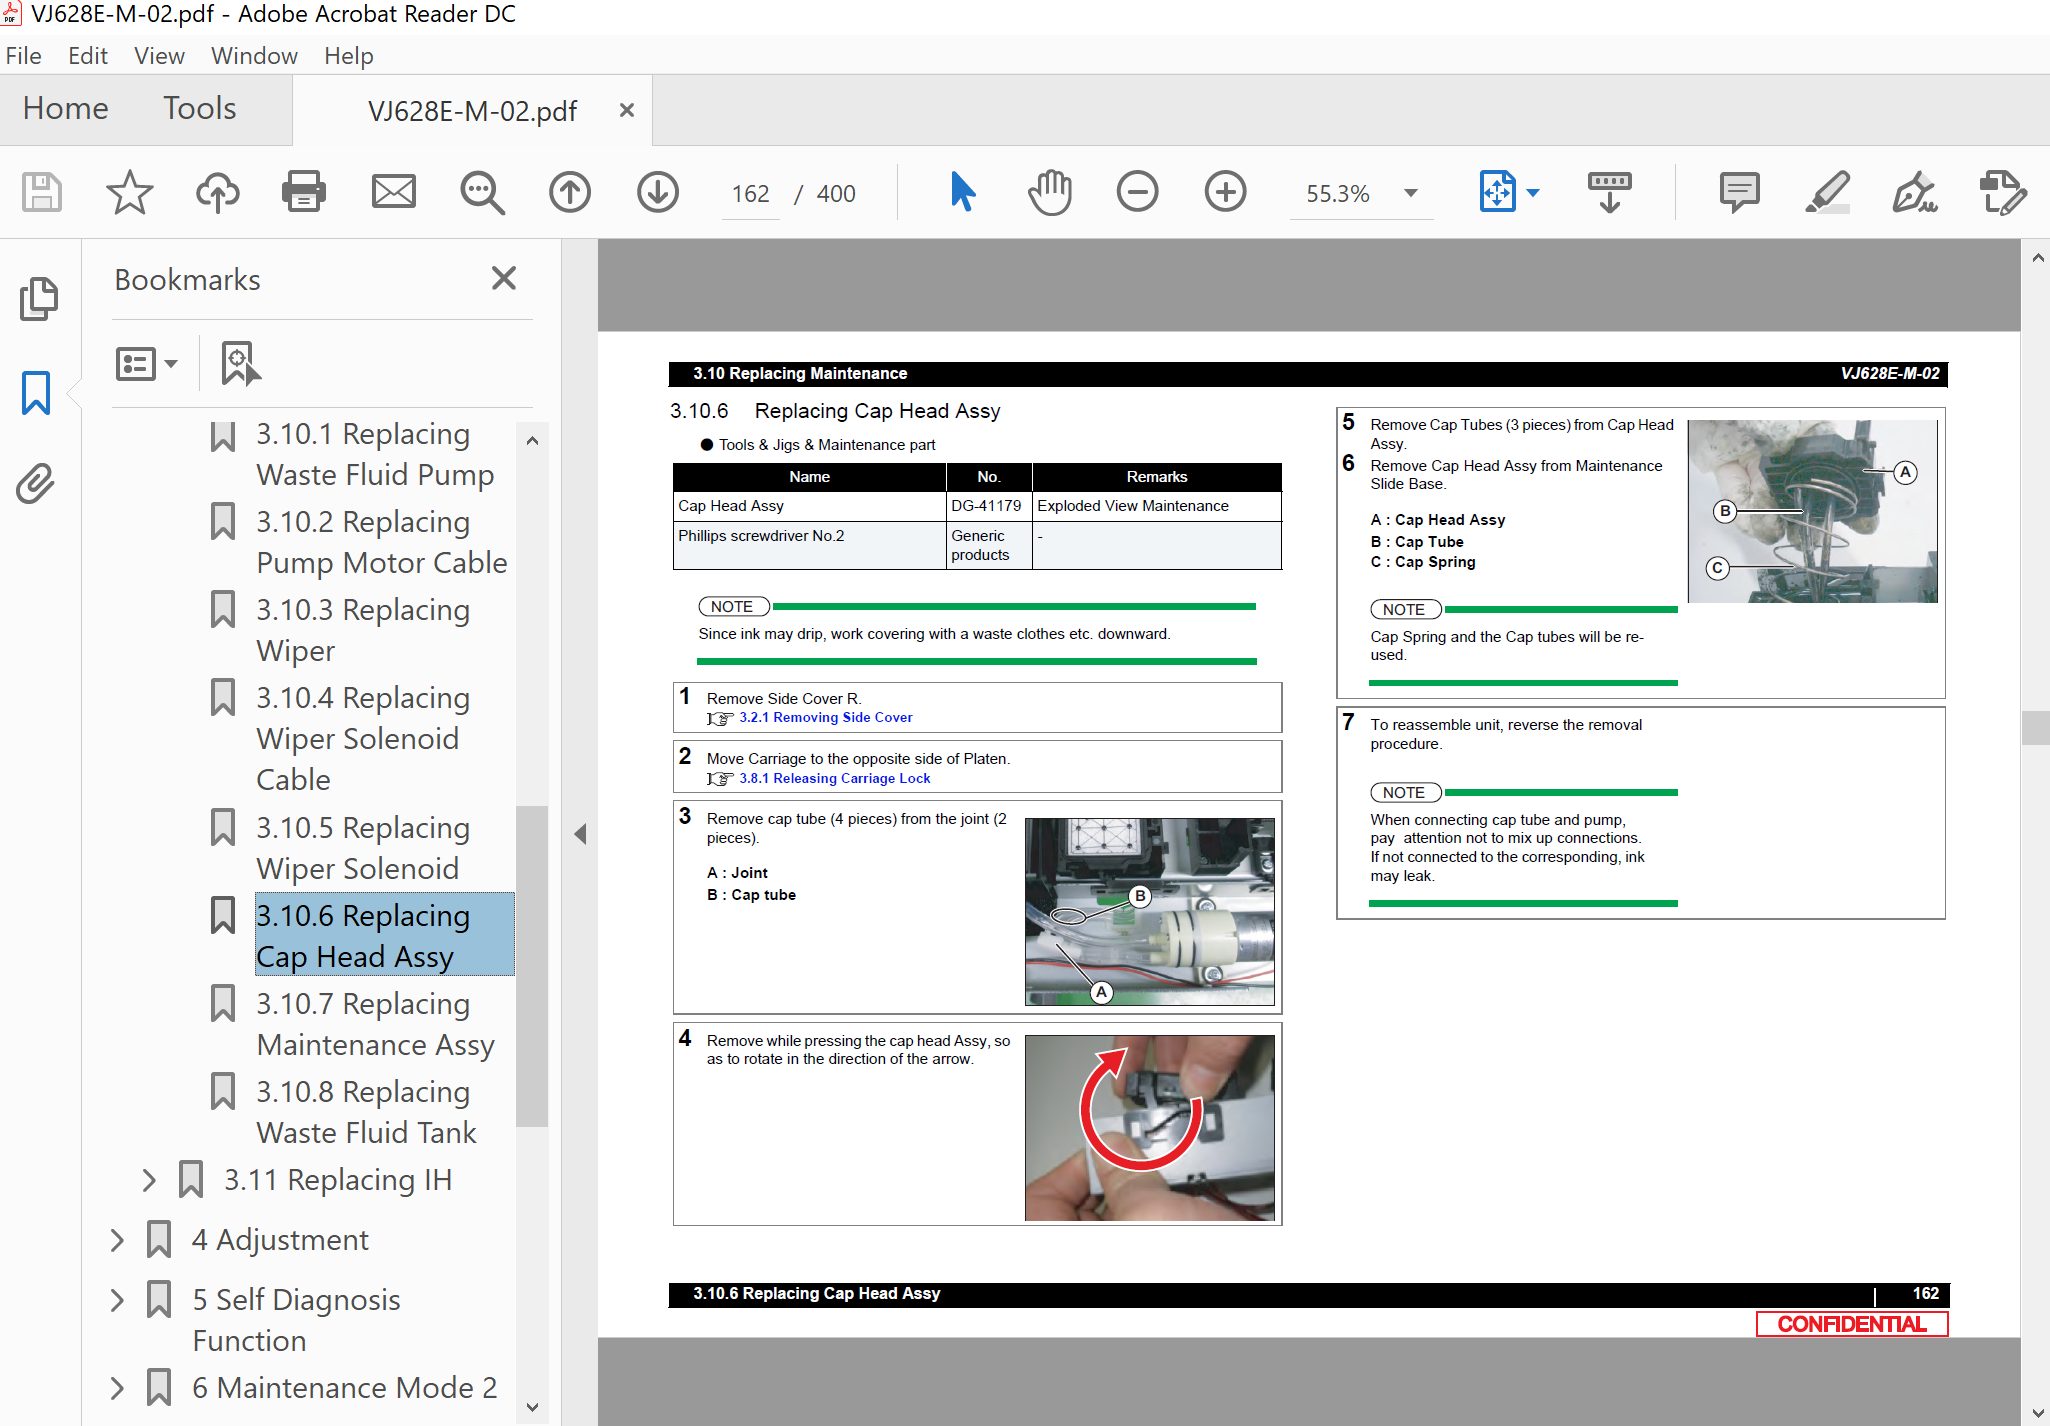
Task: Zoom out with minus button
Action: coord(1138,192)
